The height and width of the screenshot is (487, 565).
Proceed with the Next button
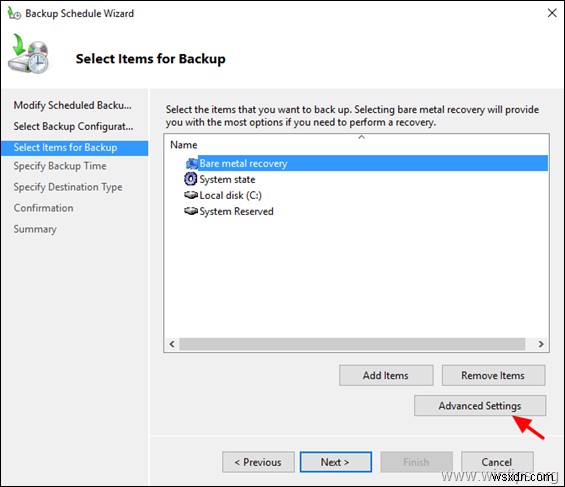point(335,462)
